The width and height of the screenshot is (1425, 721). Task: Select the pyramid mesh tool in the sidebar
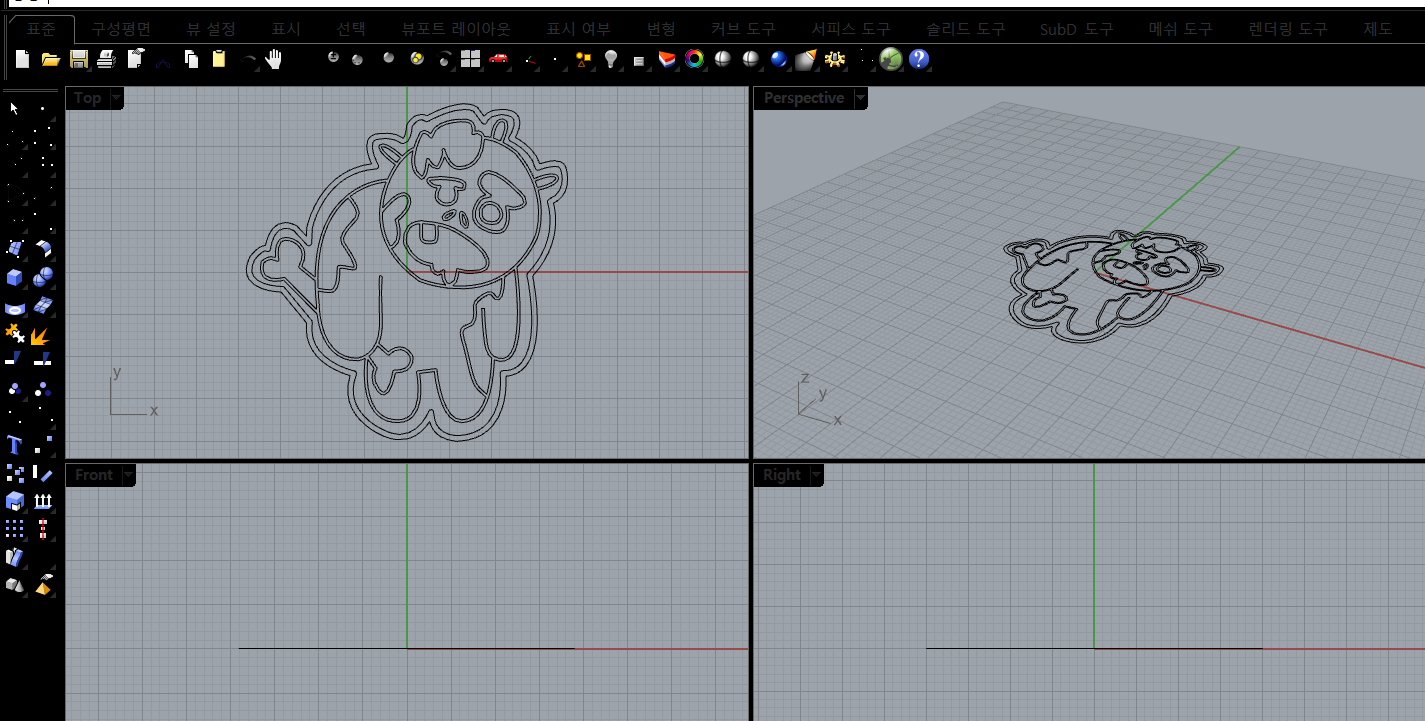pyautogui.click(x=43, y=585)
